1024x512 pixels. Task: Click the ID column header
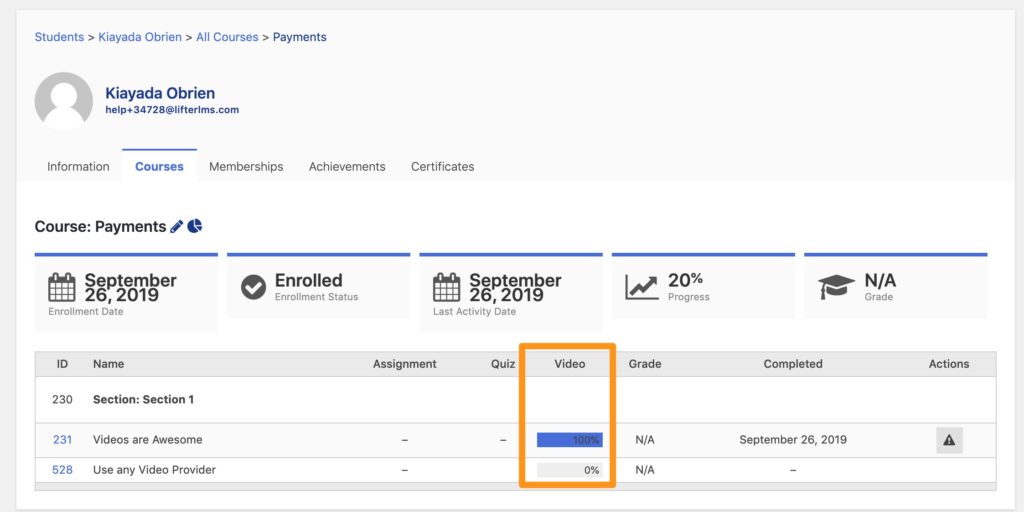62,364
